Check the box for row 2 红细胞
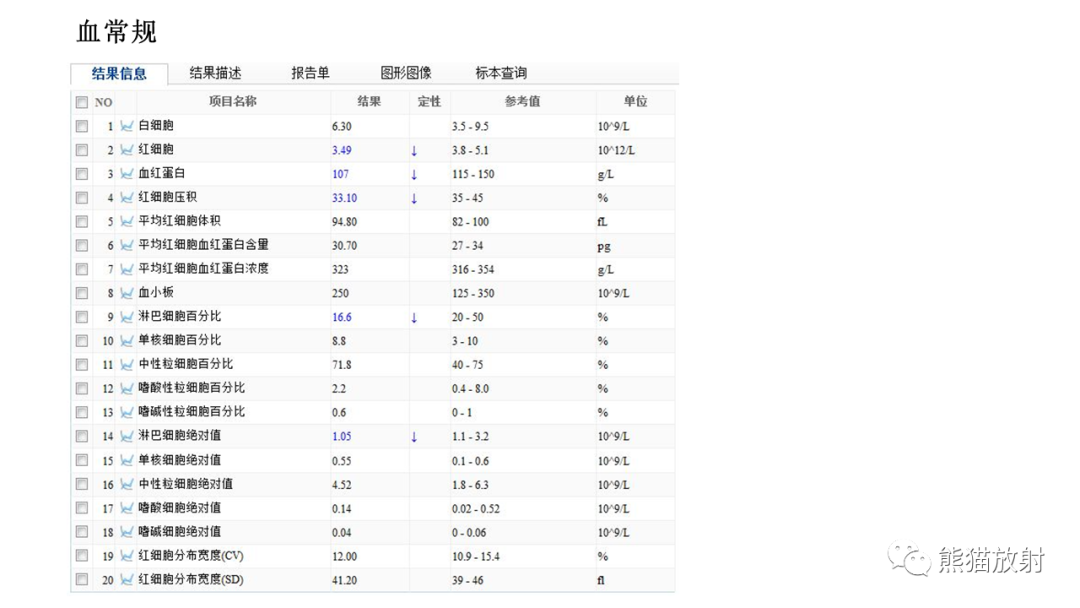The width and height of the screenshot is (1080, 608). (82, 150)
